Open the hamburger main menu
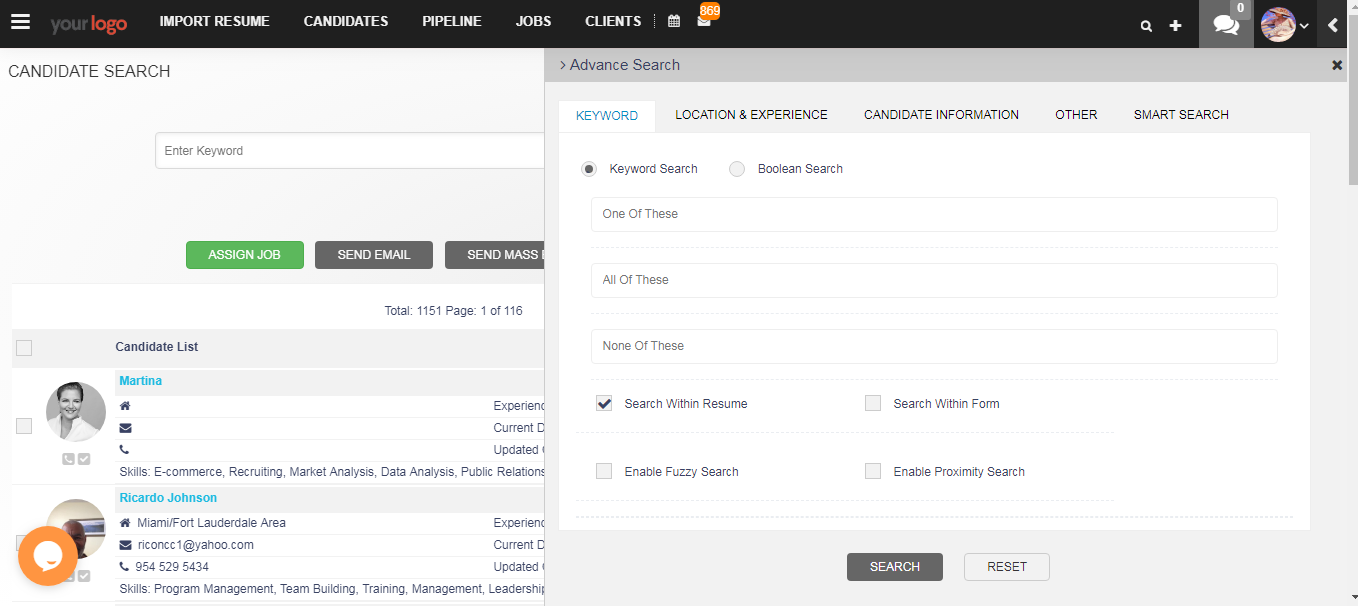 (x=20, y=22)
